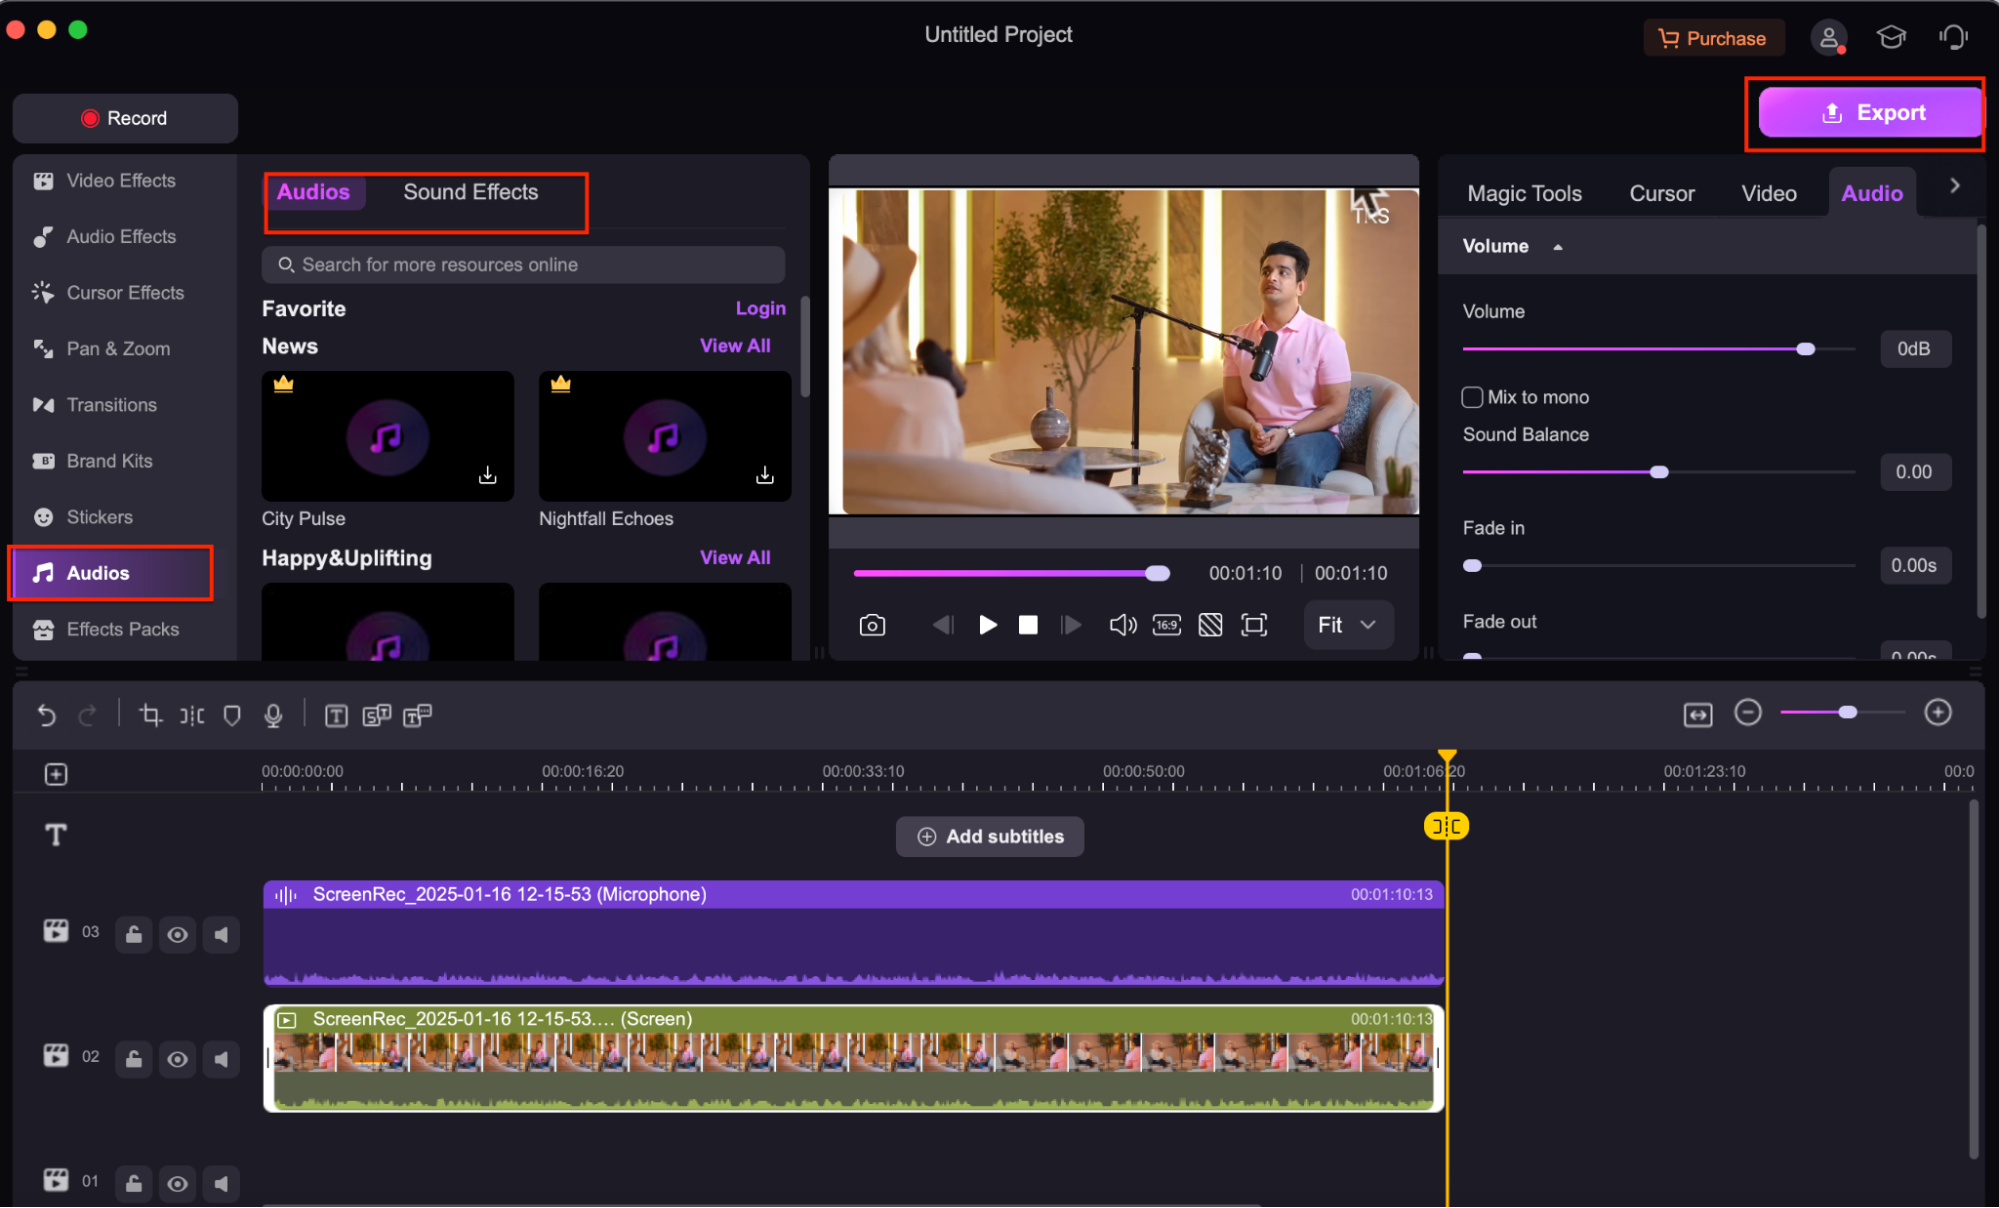Open the Sound Effects tab

click(x=470, y=192)
